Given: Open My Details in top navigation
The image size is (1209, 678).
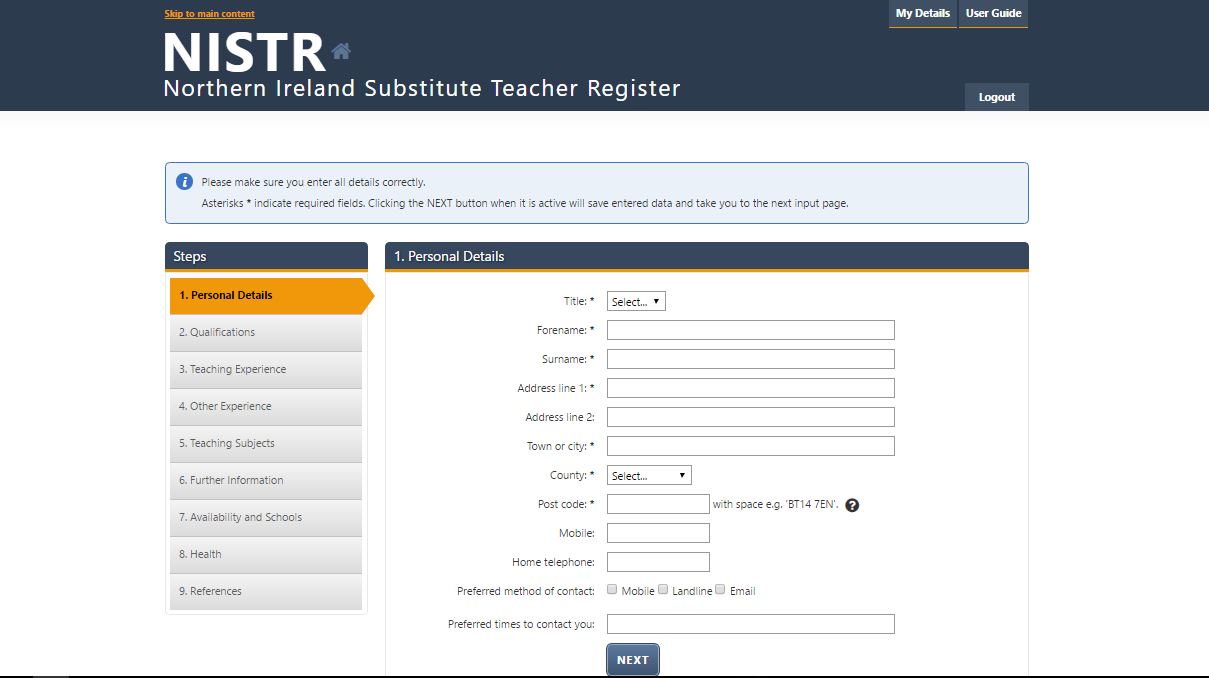Looking at the screenshot, I should click(x=922, y=14).
